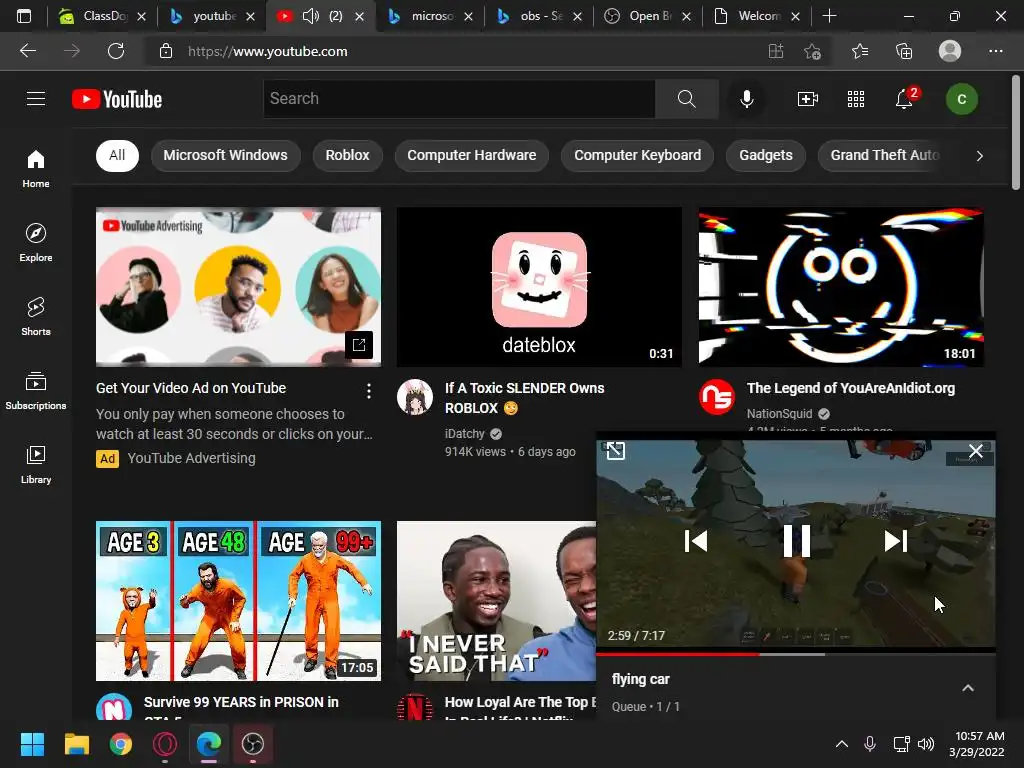Viewport: 1024px width, 768px height.
Task: Select the Microsoft Windows chip
Action: click(225, 155)
